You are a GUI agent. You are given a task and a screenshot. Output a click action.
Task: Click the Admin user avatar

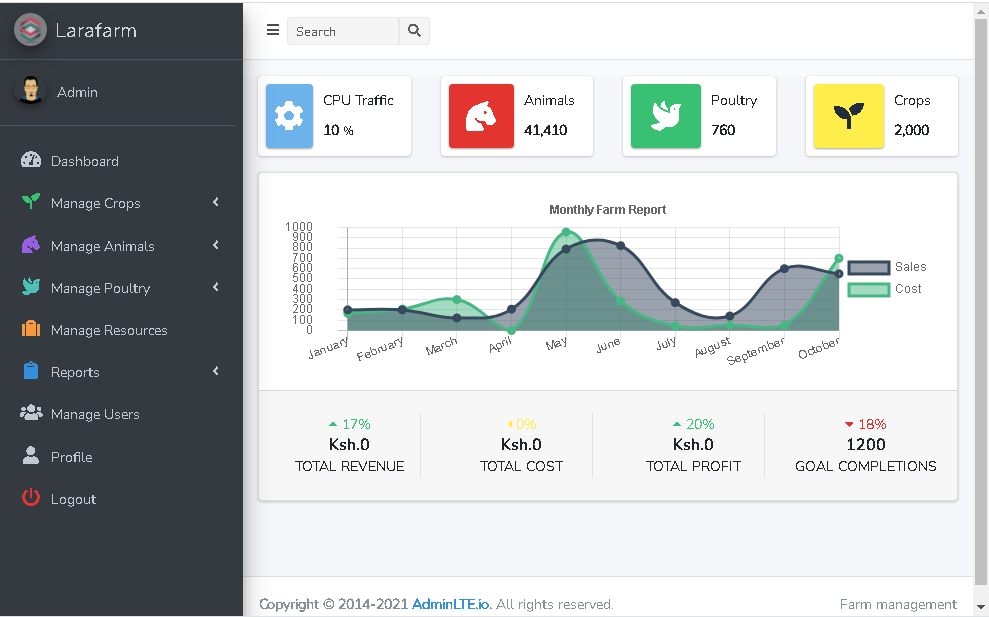point(31,92)
